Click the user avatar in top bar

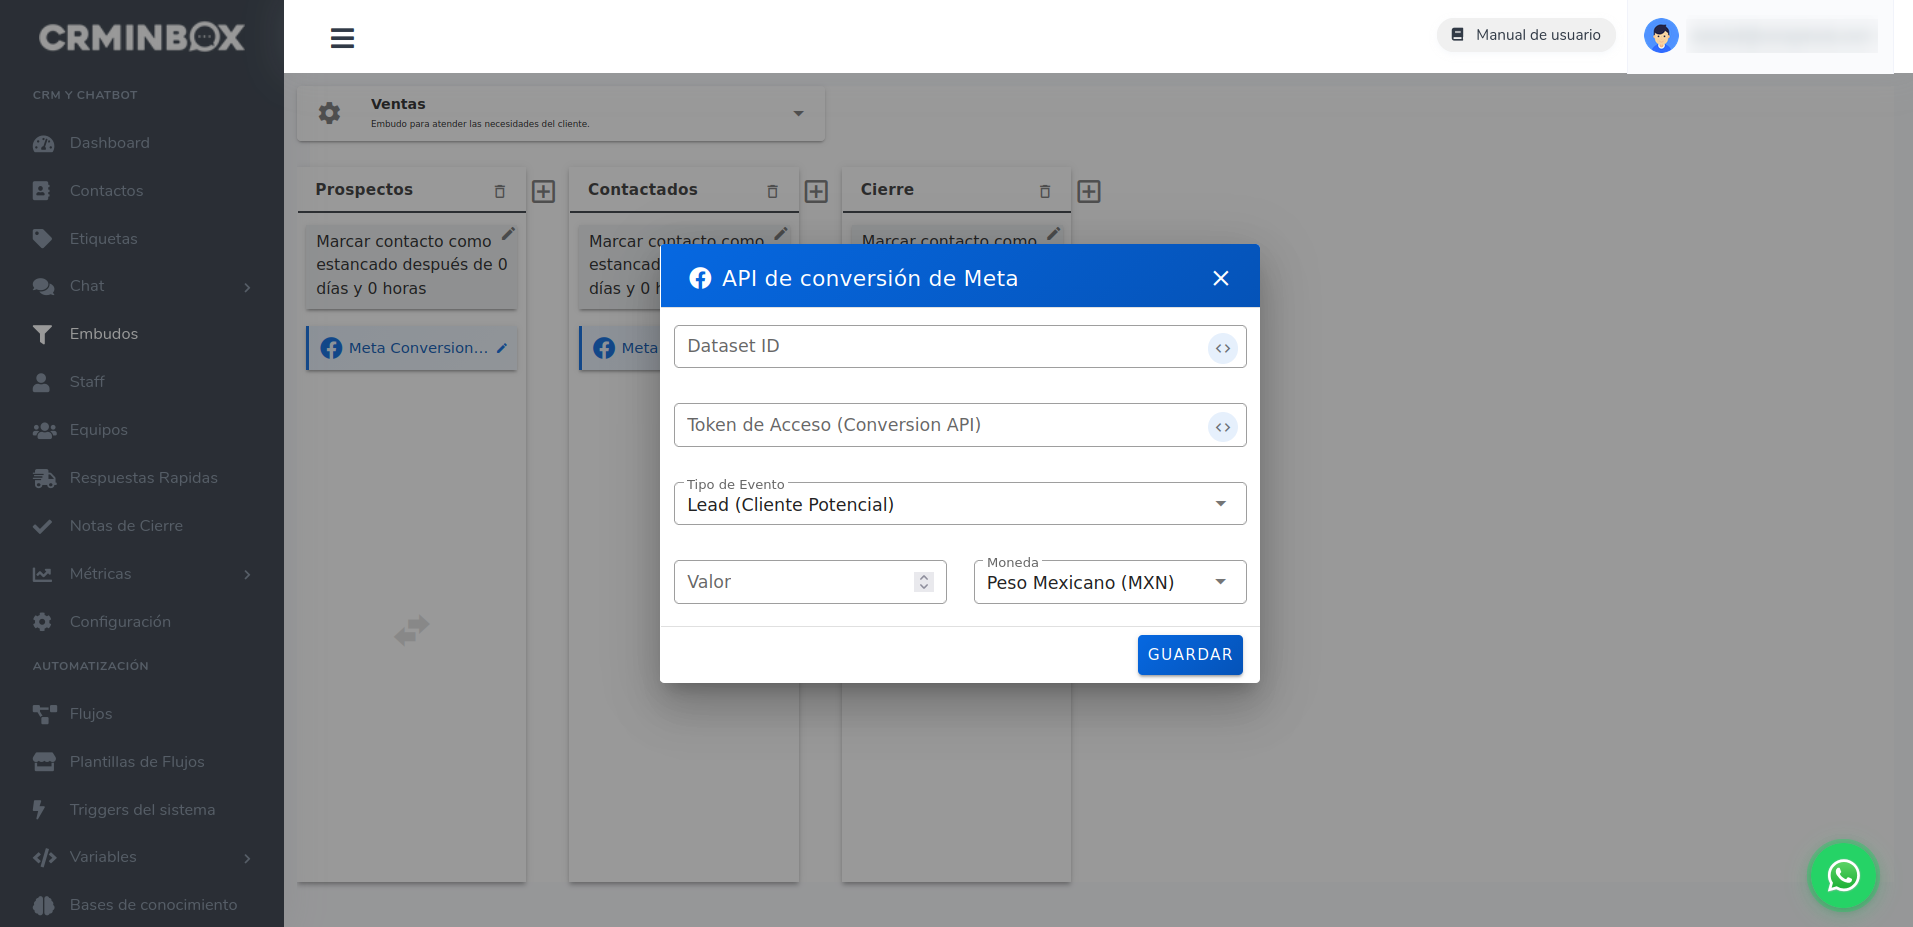coord(1661,36)
